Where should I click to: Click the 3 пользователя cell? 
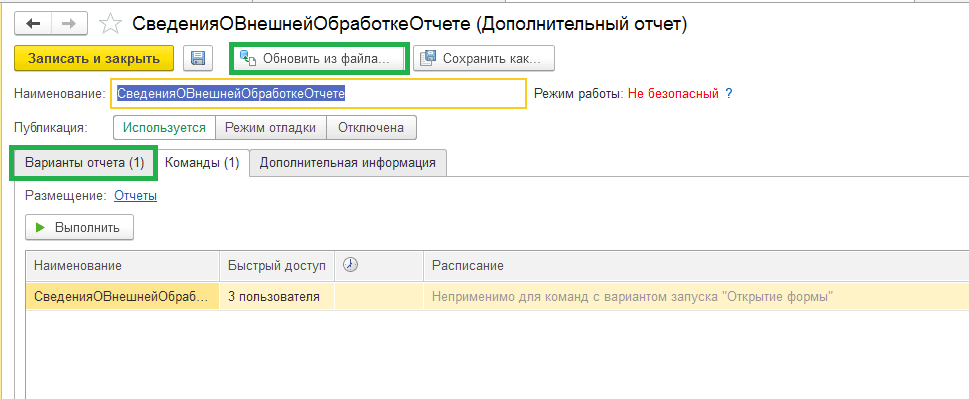[x=277, y=296]
